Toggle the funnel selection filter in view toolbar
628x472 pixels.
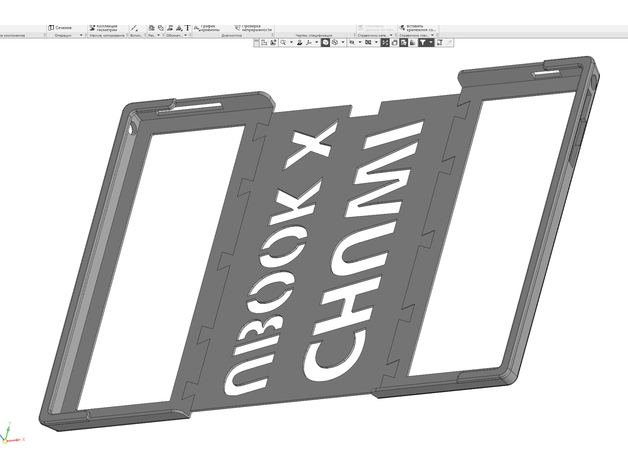[422, 44]
